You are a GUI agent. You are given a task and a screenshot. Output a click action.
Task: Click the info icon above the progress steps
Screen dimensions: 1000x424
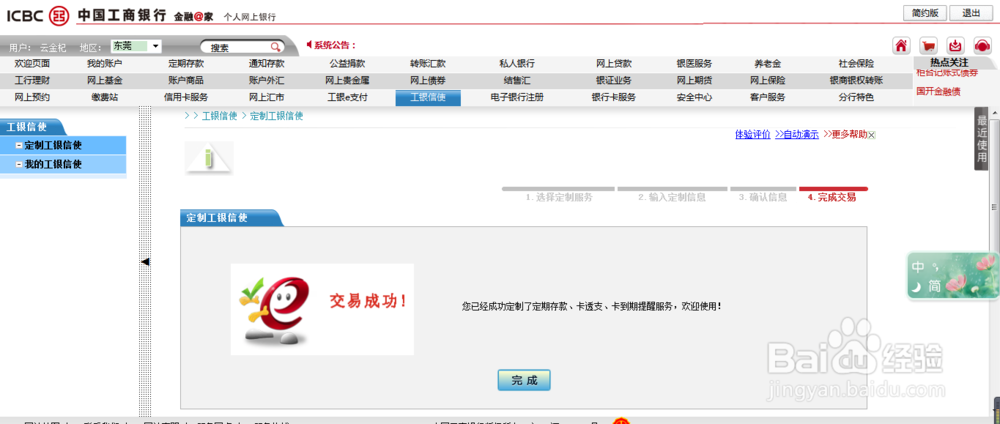[x=209, y=157]
